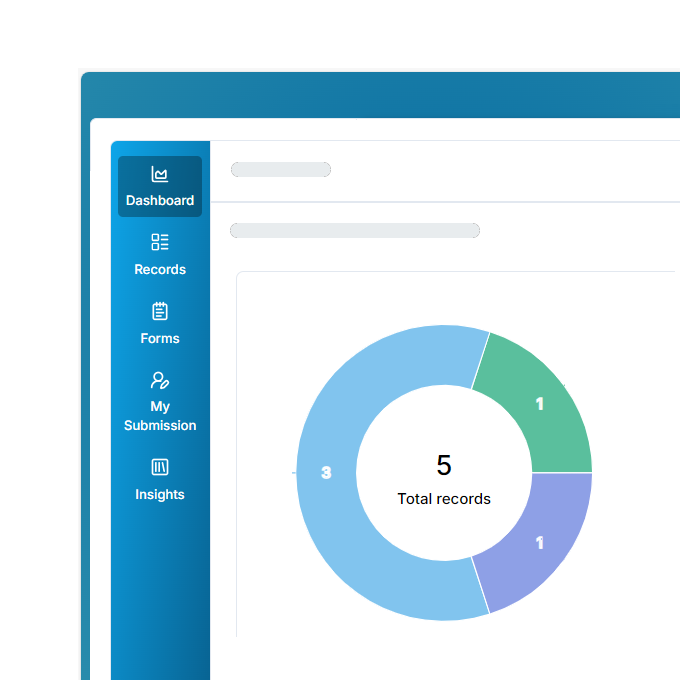The image size is (680, 680).
Task: Click the Forms clipboard icon
Action: [160, 311]
